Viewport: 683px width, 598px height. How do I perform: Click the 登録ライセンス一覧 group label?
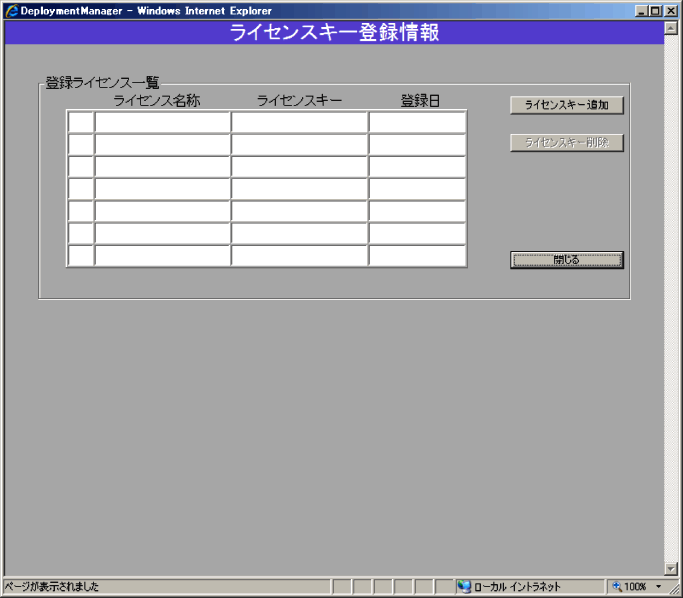[x=102, y=82]
